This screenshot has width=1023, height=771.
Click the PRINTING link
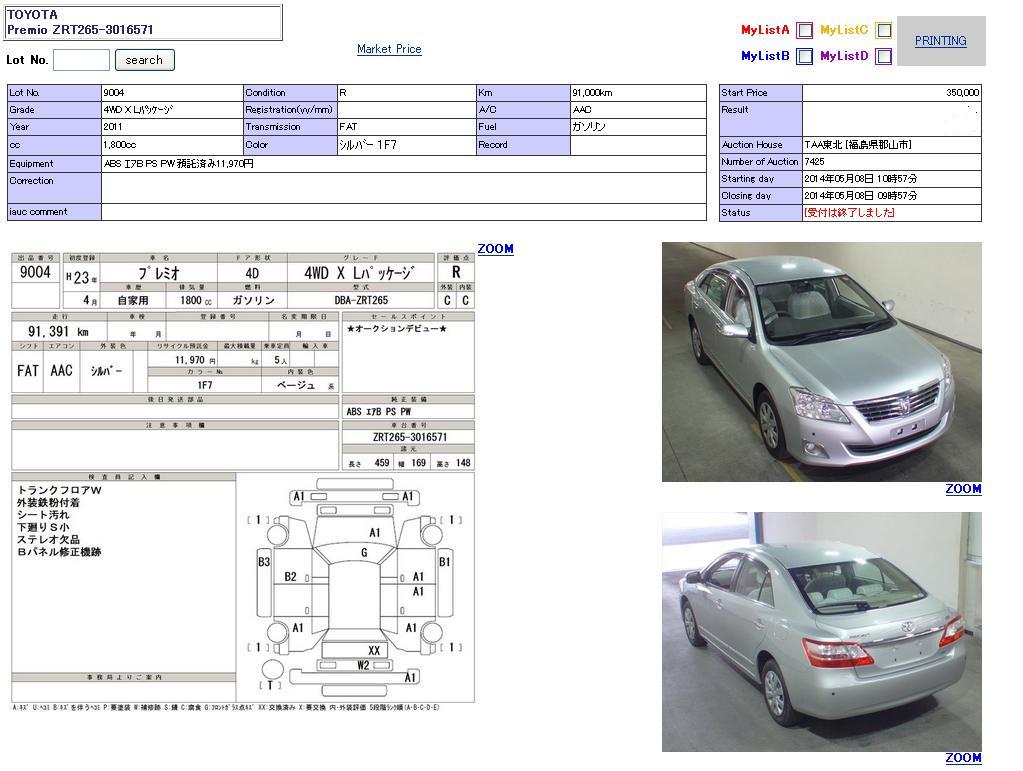point(940,41)
